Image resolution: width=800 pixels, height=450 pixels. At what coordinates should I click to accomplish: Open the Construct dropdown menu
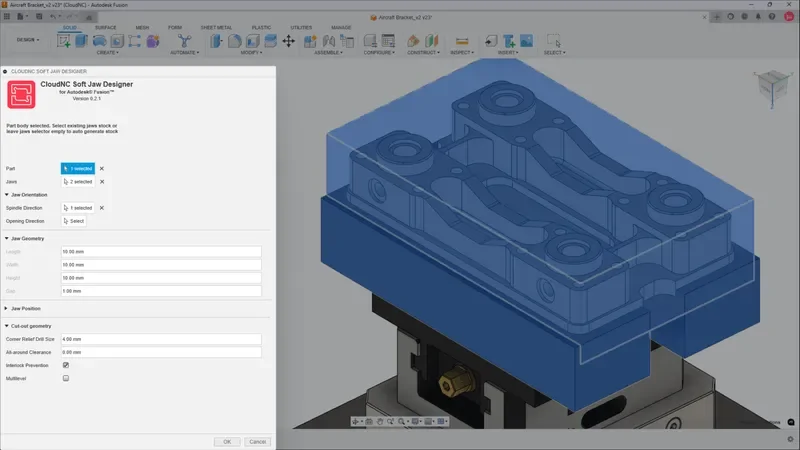pyautogui.click(x=423, y=53)
